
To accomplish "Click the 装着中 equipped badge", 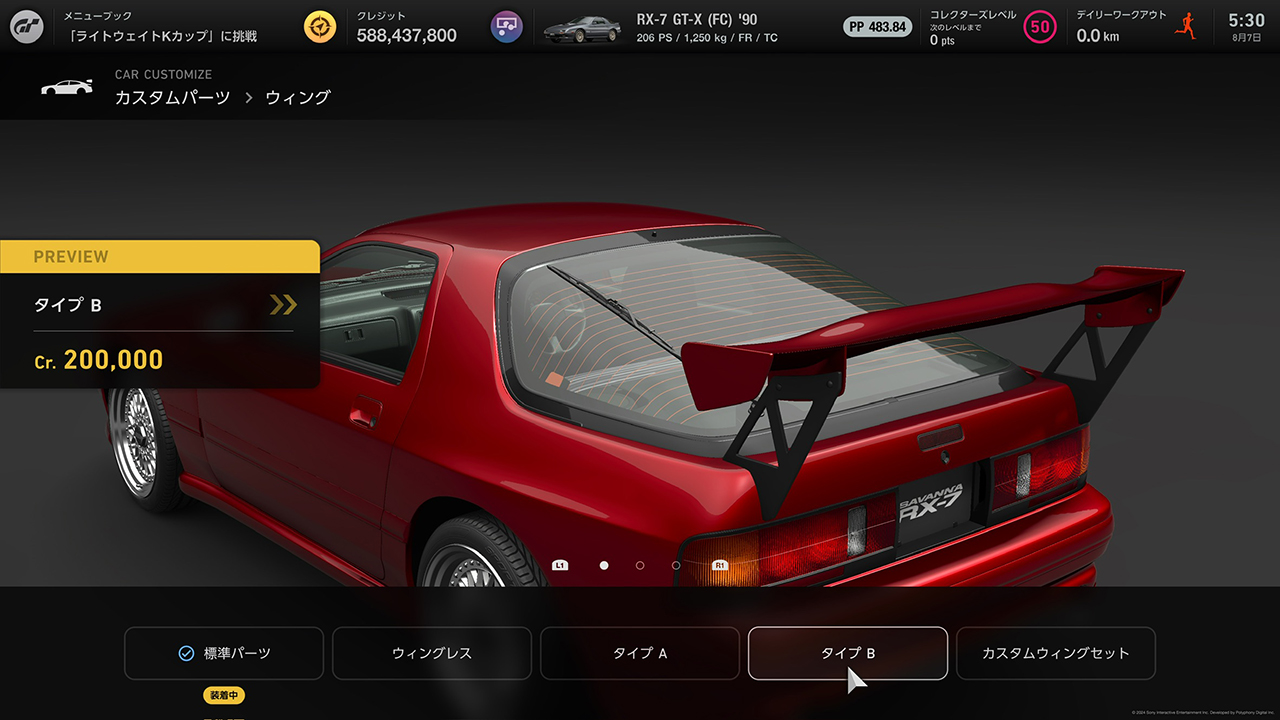I will [224, 695].
